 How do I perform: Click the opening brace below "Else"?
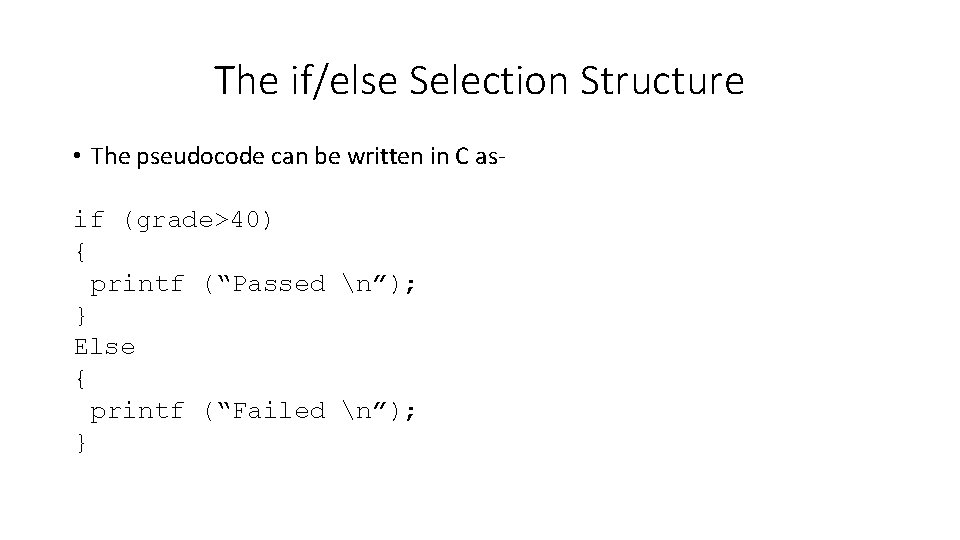tap(80, 379)
